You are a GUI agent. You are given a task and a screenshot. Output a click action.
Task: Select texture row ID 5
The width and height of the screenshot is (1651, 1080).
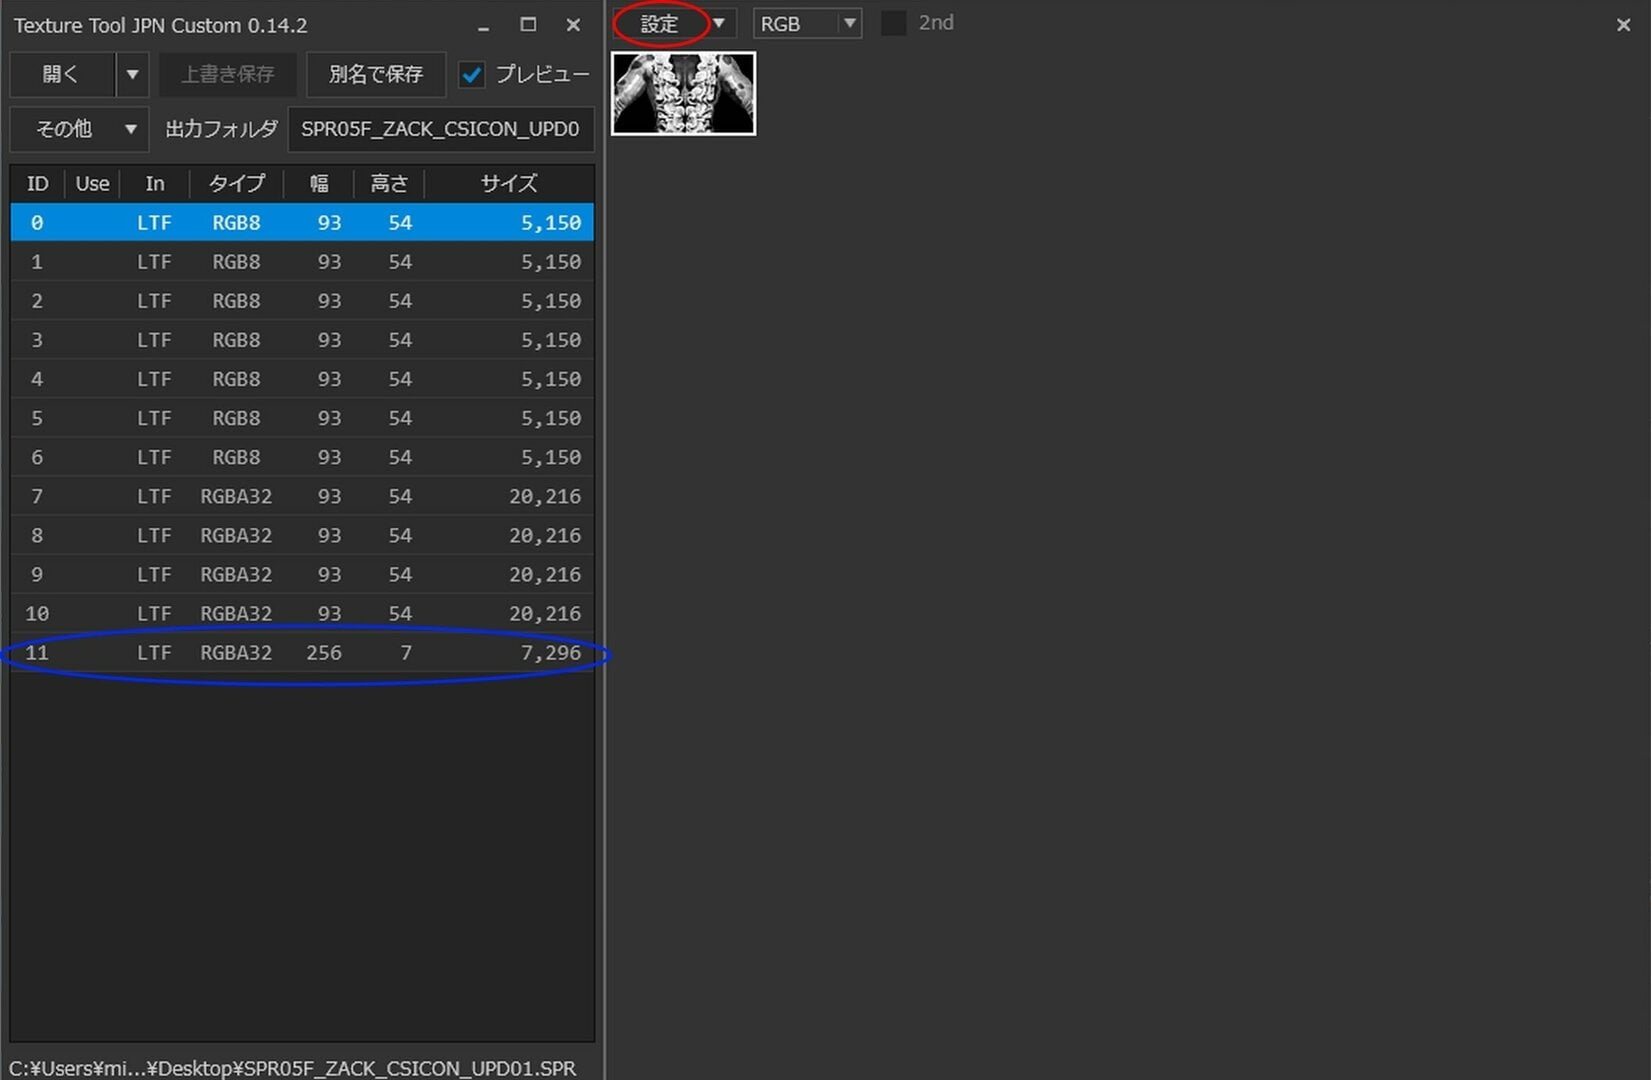(x=302, y=417)
